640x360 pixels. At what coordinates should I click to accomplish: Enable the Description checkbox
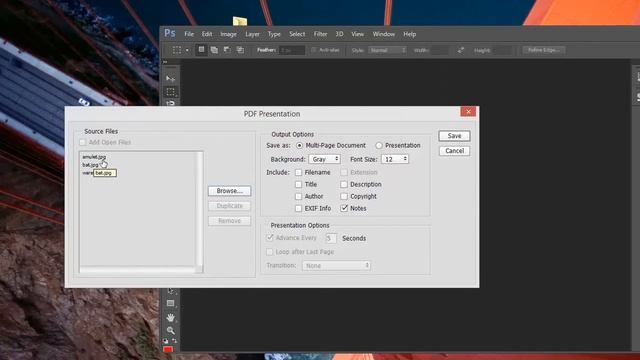coord(344,184)
